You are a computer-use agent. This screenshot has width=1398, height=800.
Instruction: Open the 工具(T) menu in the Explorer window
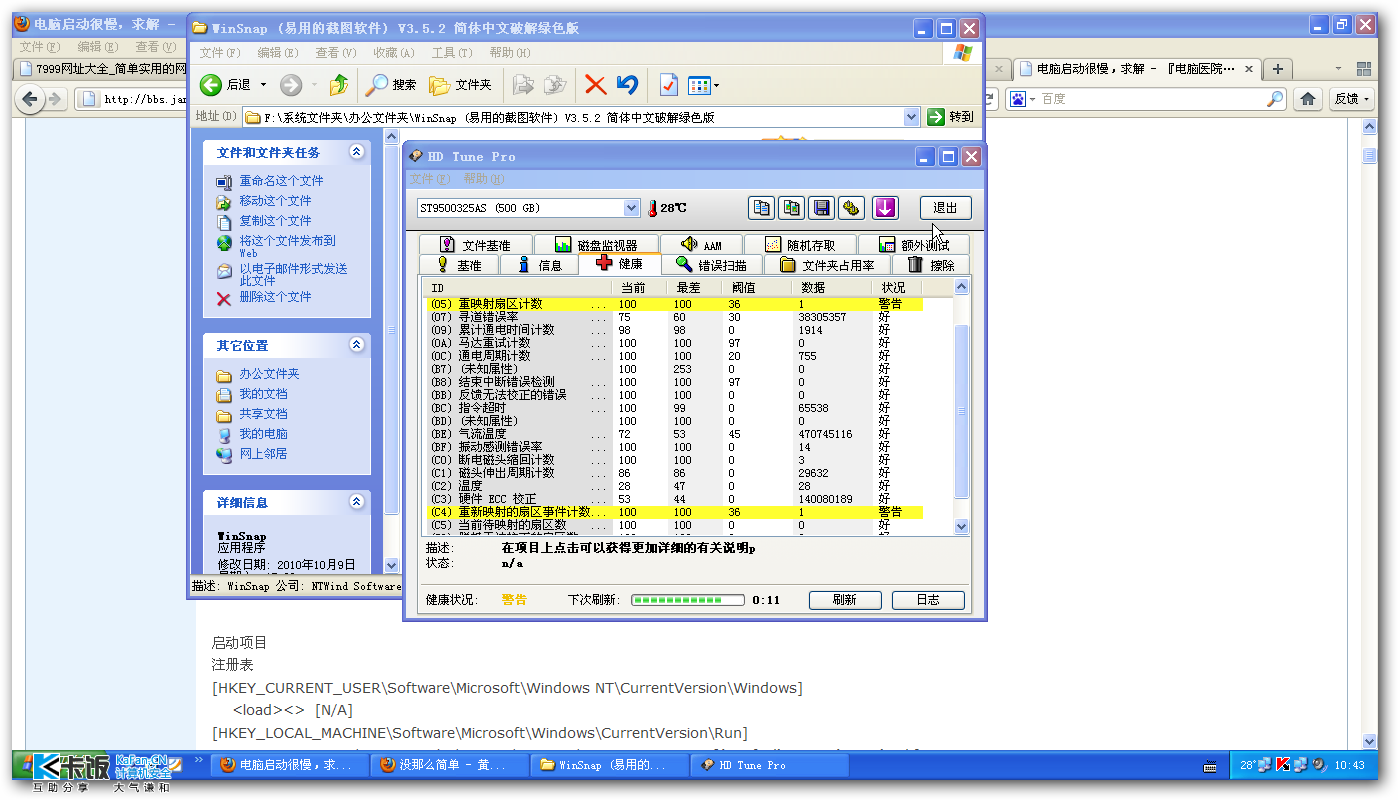[x=450, y=53]
